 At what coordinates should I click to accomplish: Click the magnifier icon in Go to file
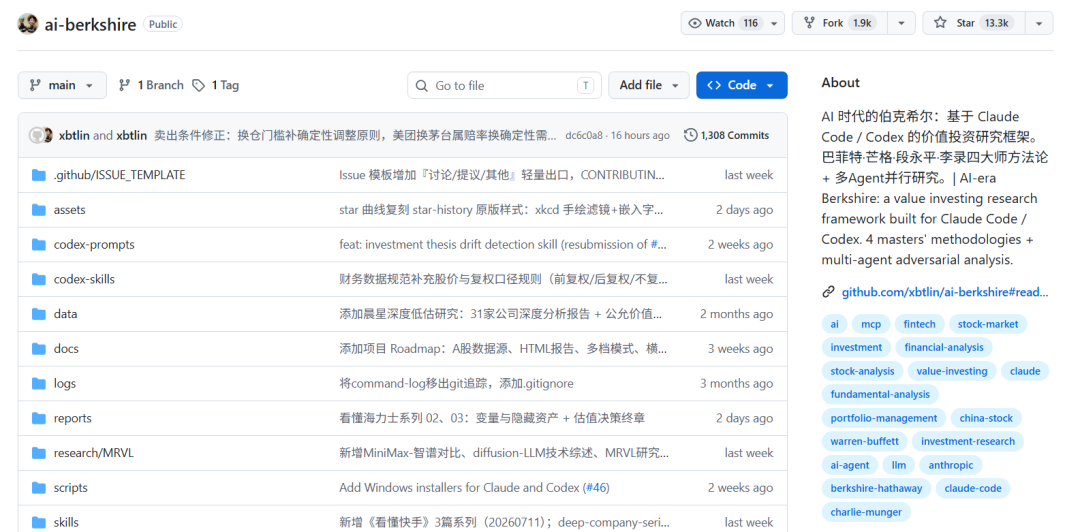(x=422, y=86)
